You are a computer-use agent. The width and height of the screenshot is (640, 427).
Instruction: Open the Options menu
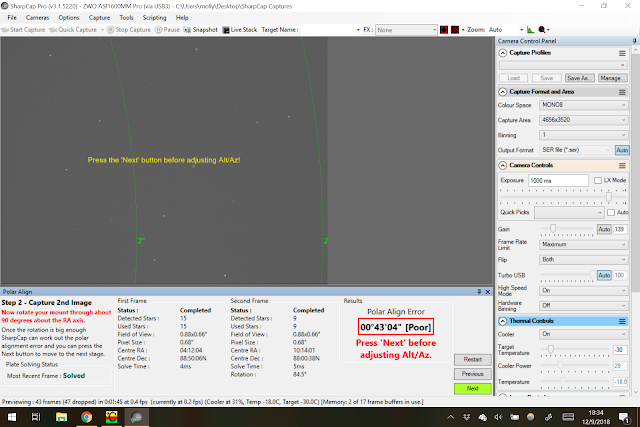tap(69, 18)
